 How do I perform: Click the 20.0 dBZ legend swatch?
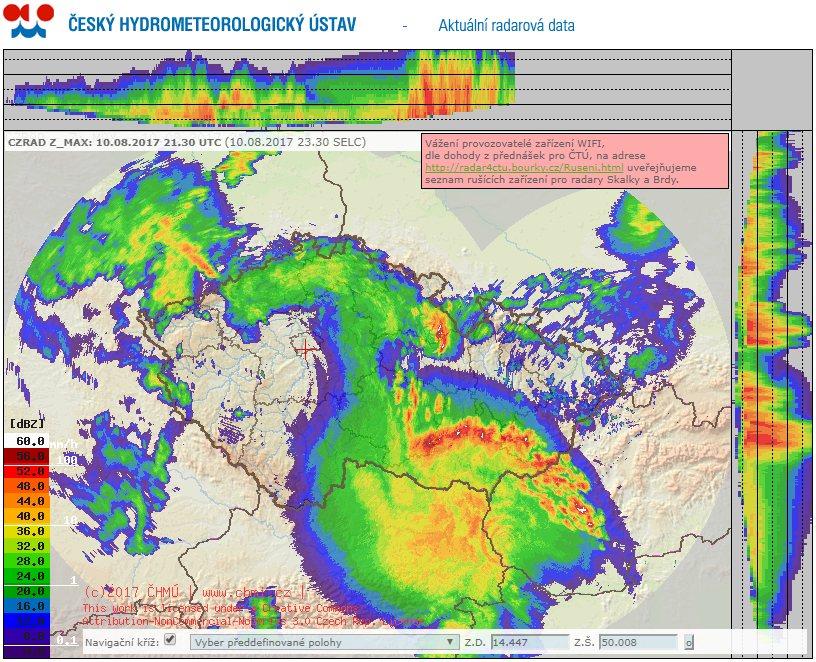27,592
